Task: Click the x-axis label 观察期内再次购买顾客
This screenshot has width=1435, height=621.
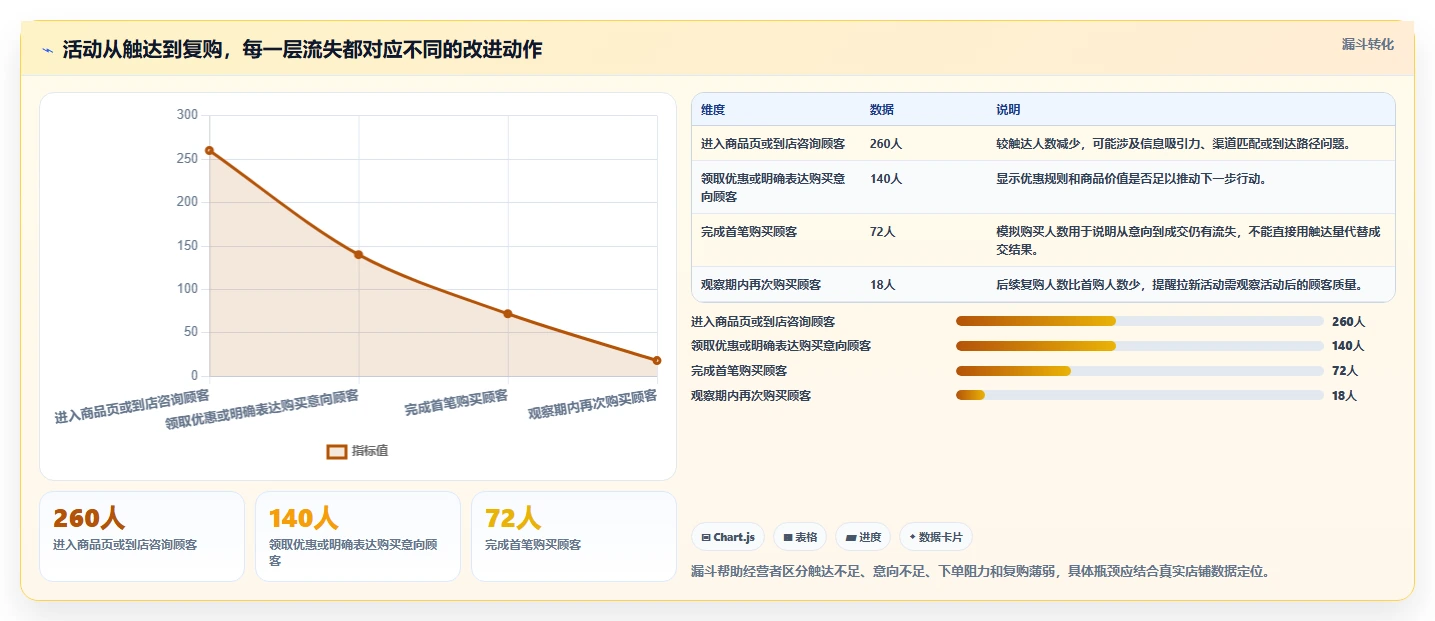Action: tap(593, 404)
